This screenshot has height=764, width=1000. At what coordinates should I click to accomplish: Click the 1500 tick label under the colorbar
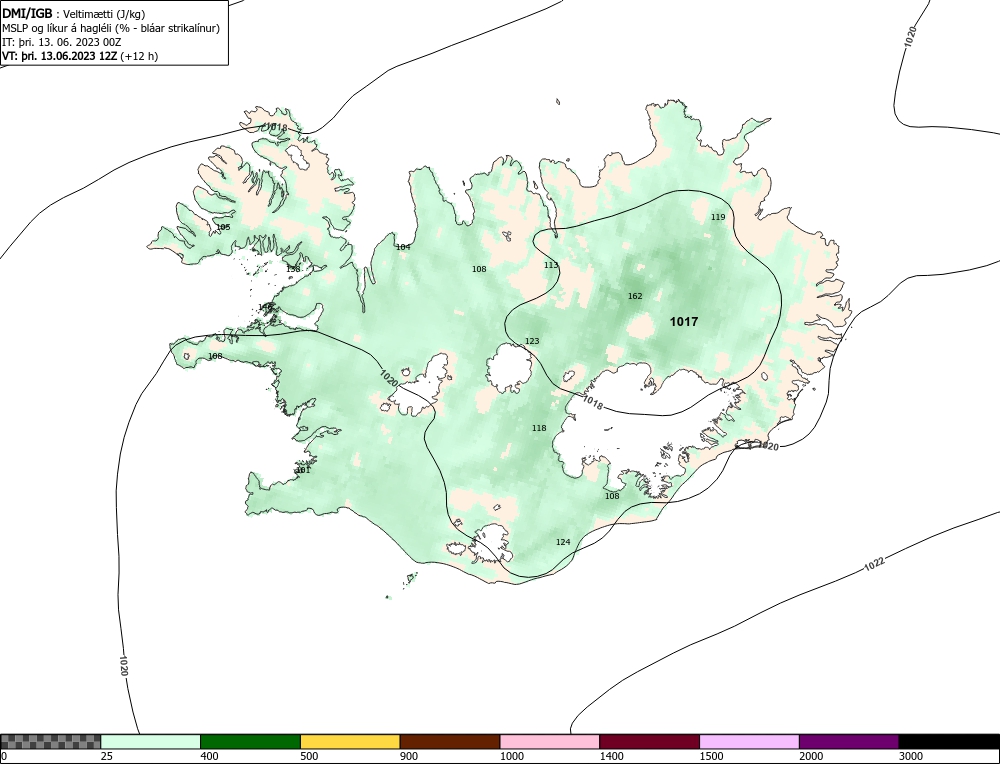tap(711, 756)
